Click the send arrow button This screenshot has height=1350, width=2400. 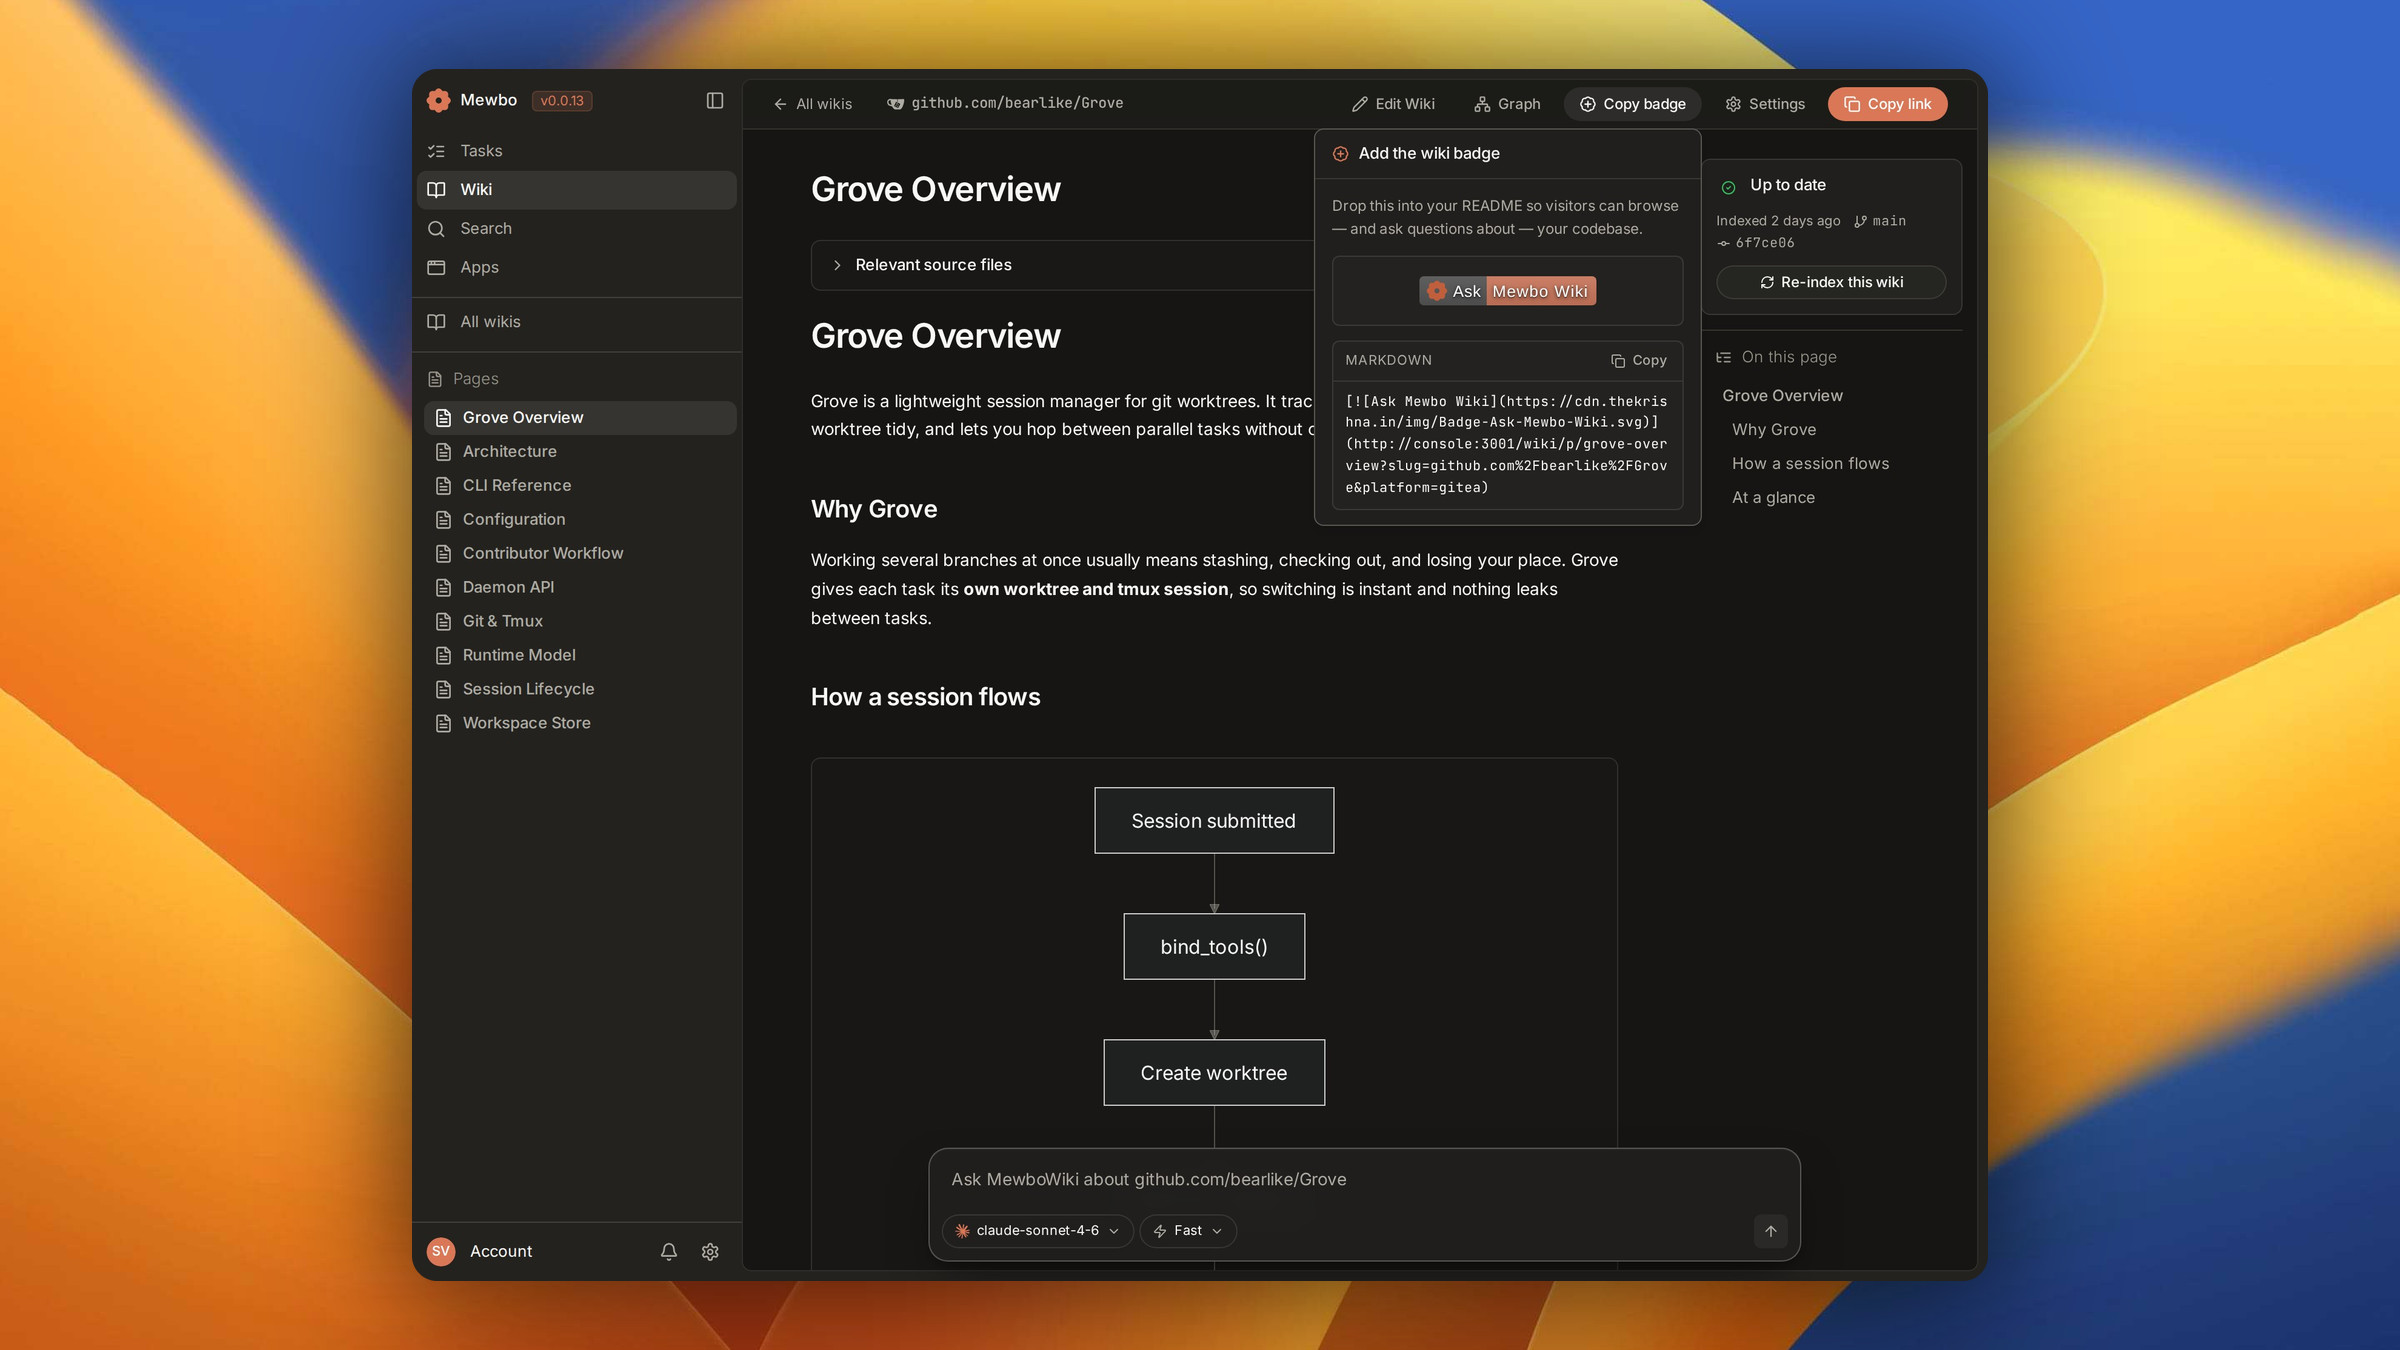1770,1231
